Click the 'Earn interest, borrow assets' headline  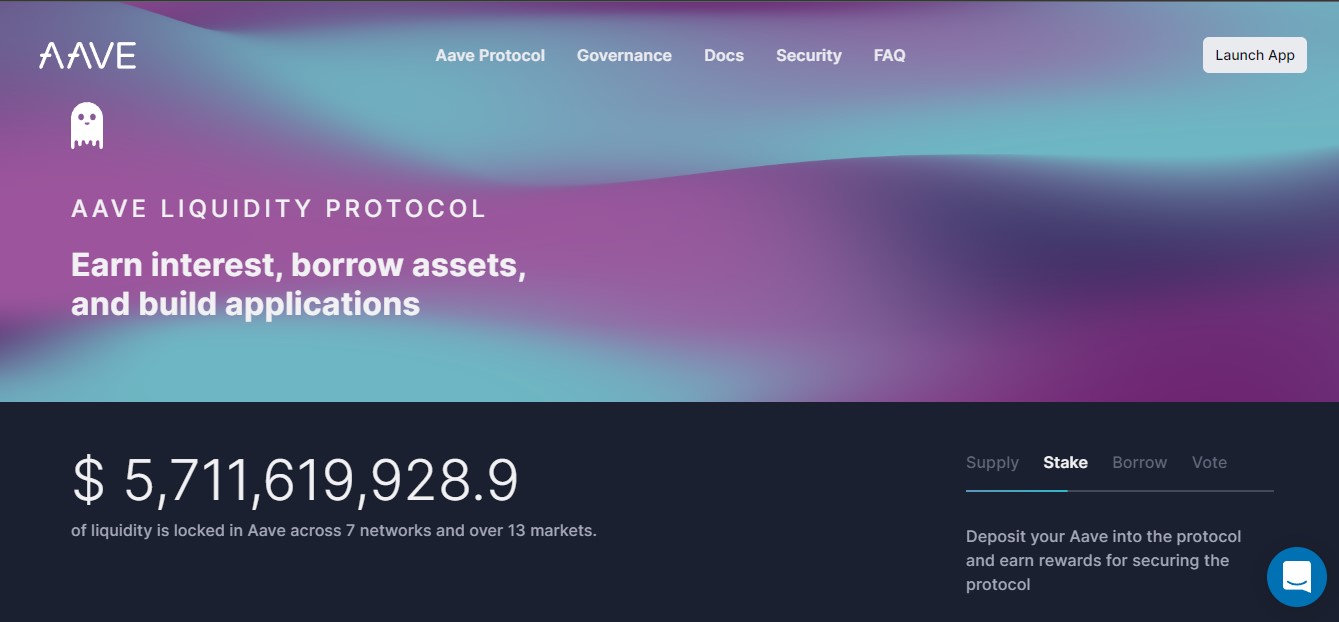pyautogui.click(x=297, y=284)
